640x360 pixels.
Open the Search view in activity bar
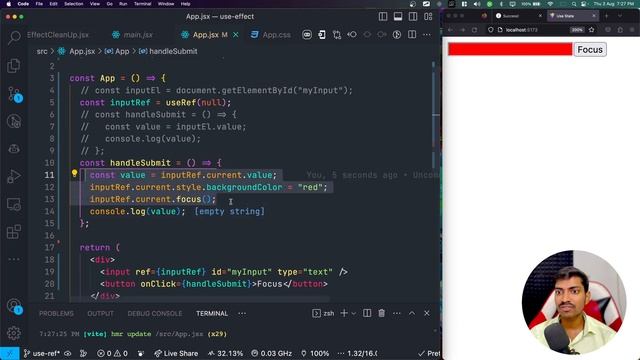click(x=14, y=38)
